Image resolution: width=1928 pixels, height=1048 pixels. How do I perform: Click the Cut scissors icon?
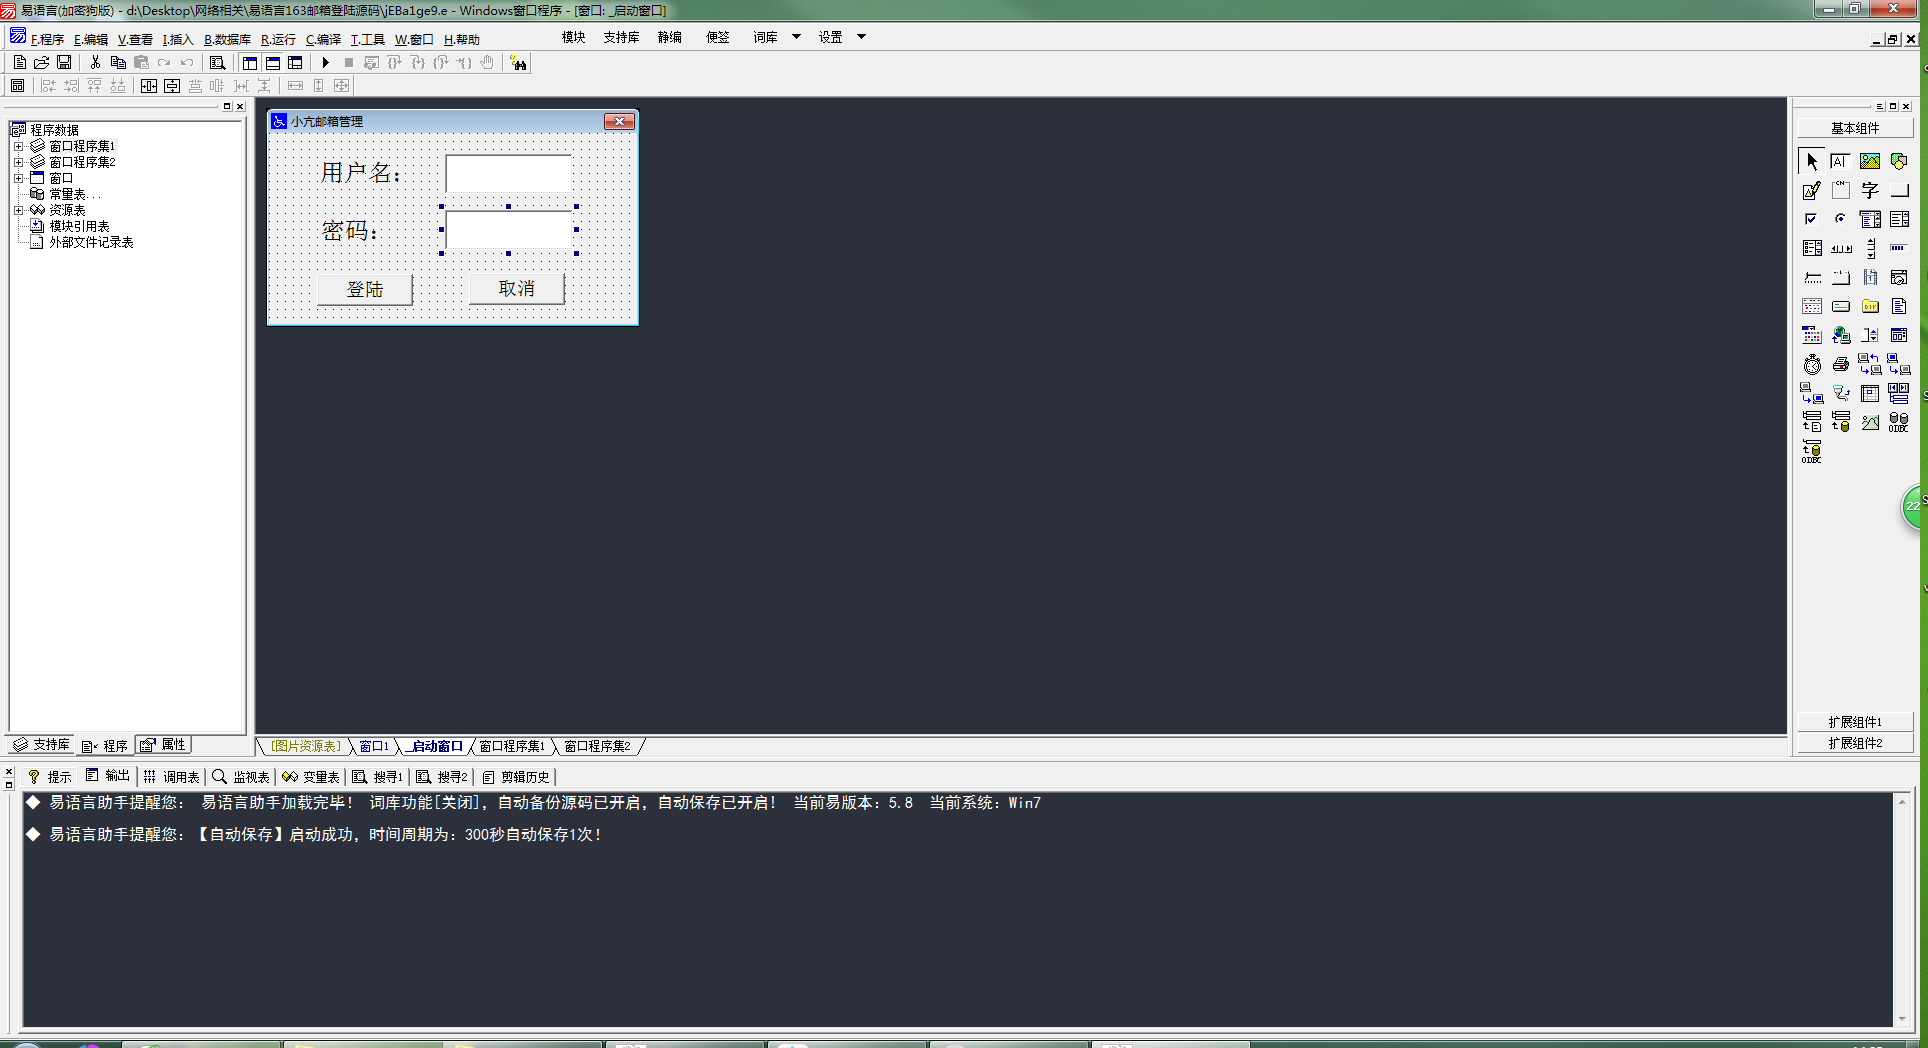(95, 63)
